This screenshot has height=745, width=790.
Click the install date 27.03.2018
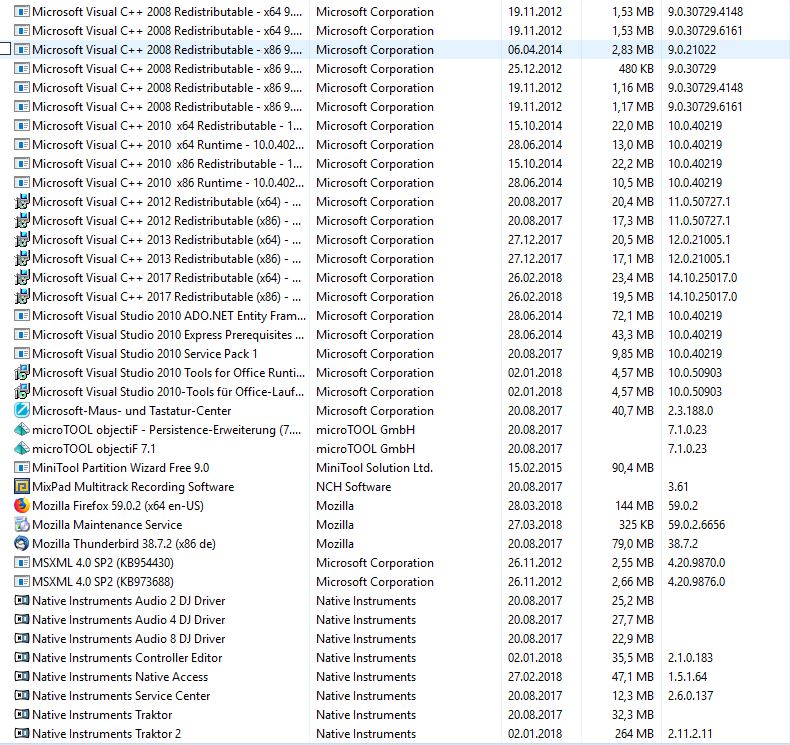coord(535,524)
